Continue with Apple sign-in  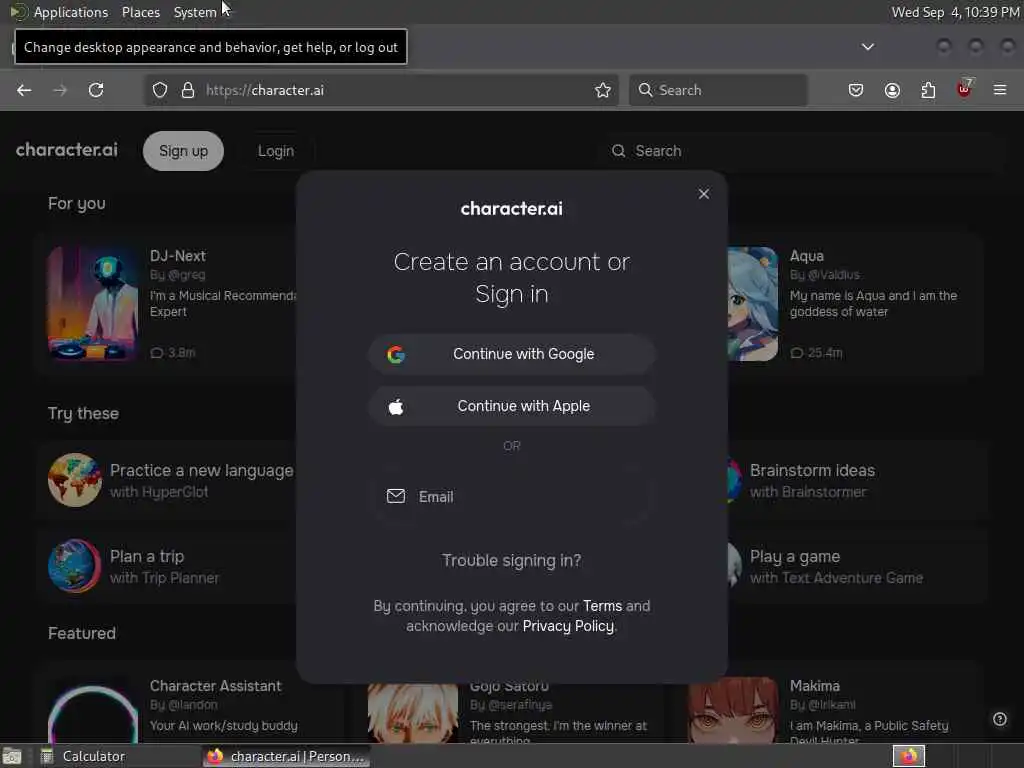pyautogui.click(x=512, y=406)
